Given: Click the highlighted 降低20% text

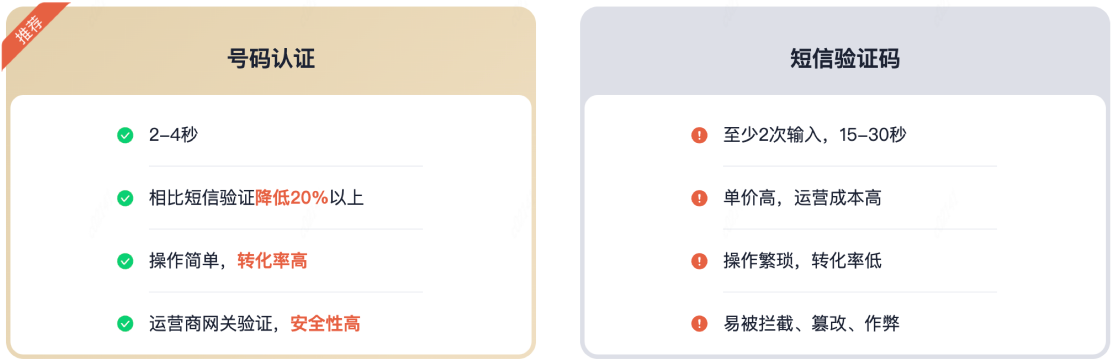Looking at the screenshot, I should tap(291, 198).
